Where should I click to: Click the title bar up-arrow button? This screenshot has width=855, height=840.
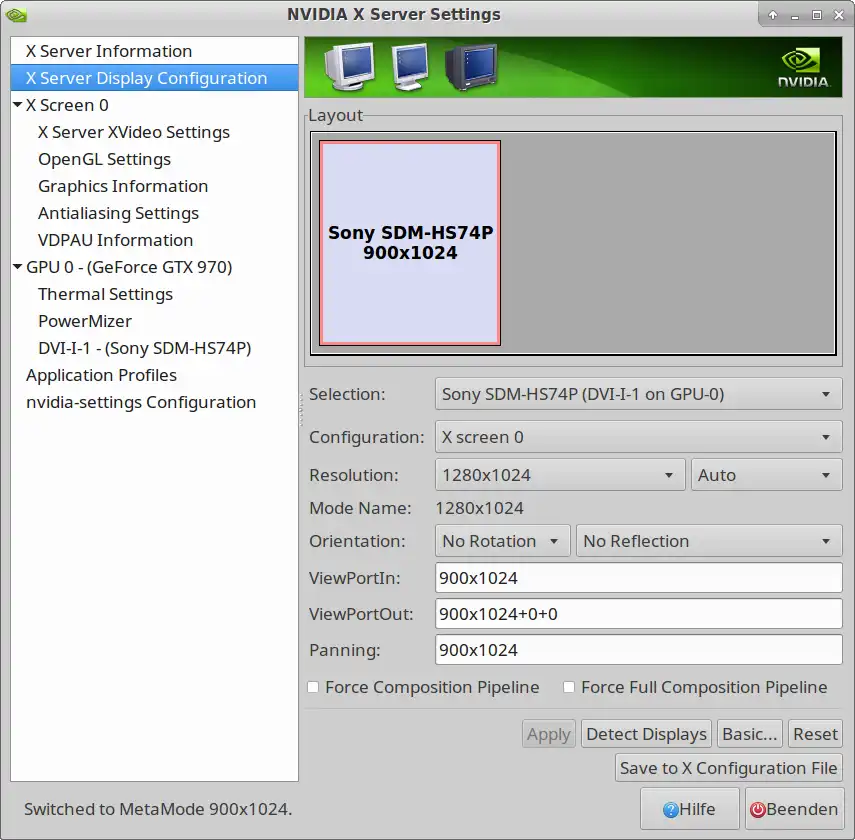coord(773,15)
